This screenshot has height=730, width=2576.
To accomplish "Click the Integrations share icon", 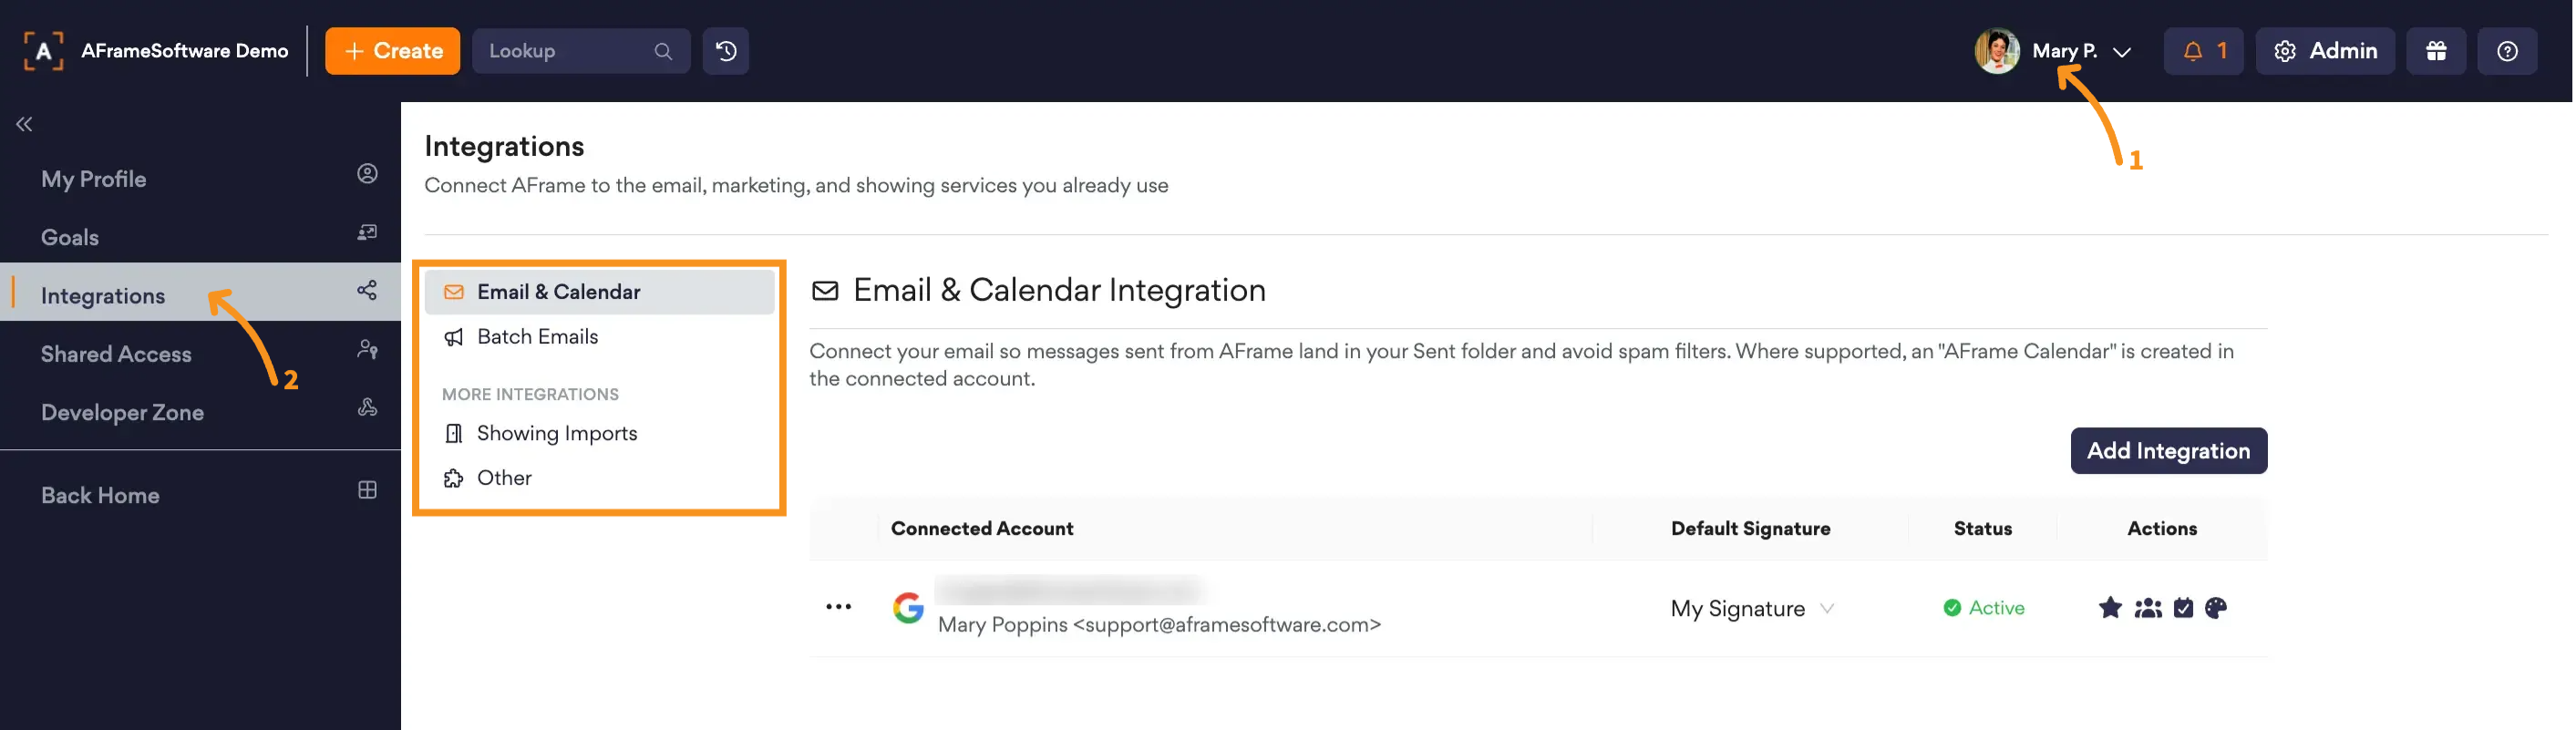I will click(367, 290).
